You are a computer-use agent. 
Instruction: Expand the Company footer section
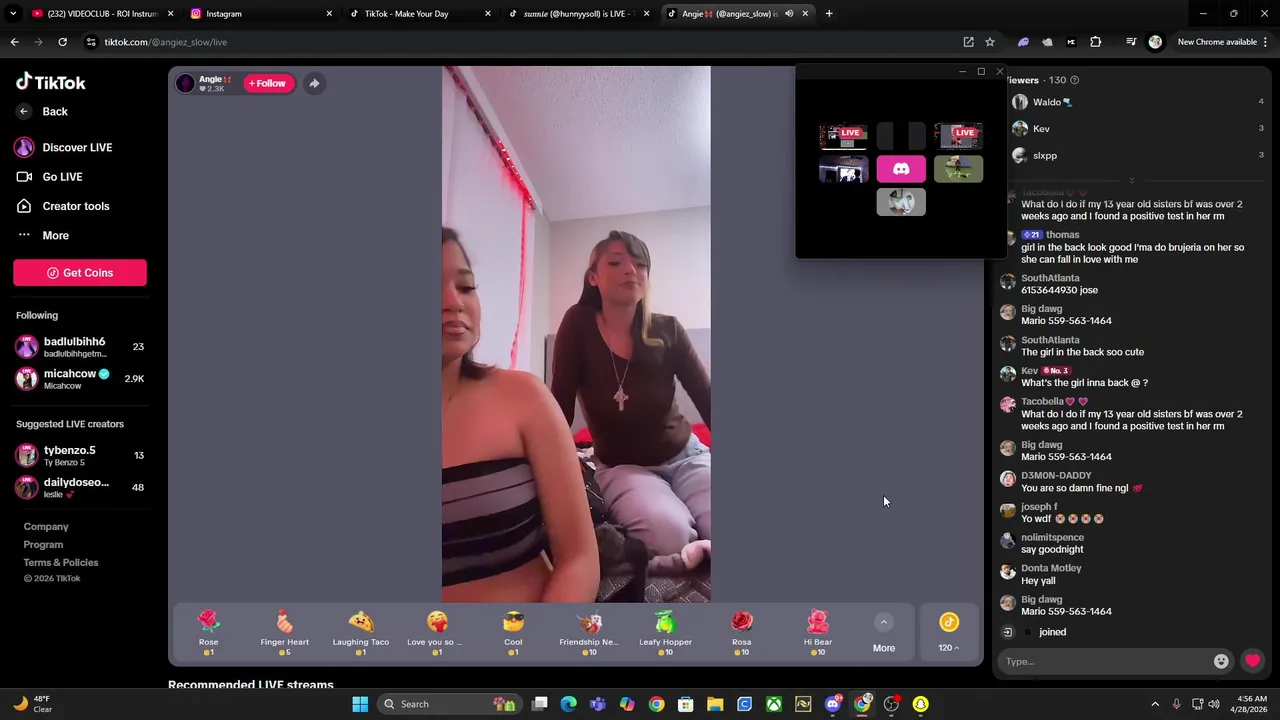click(46, 527)
